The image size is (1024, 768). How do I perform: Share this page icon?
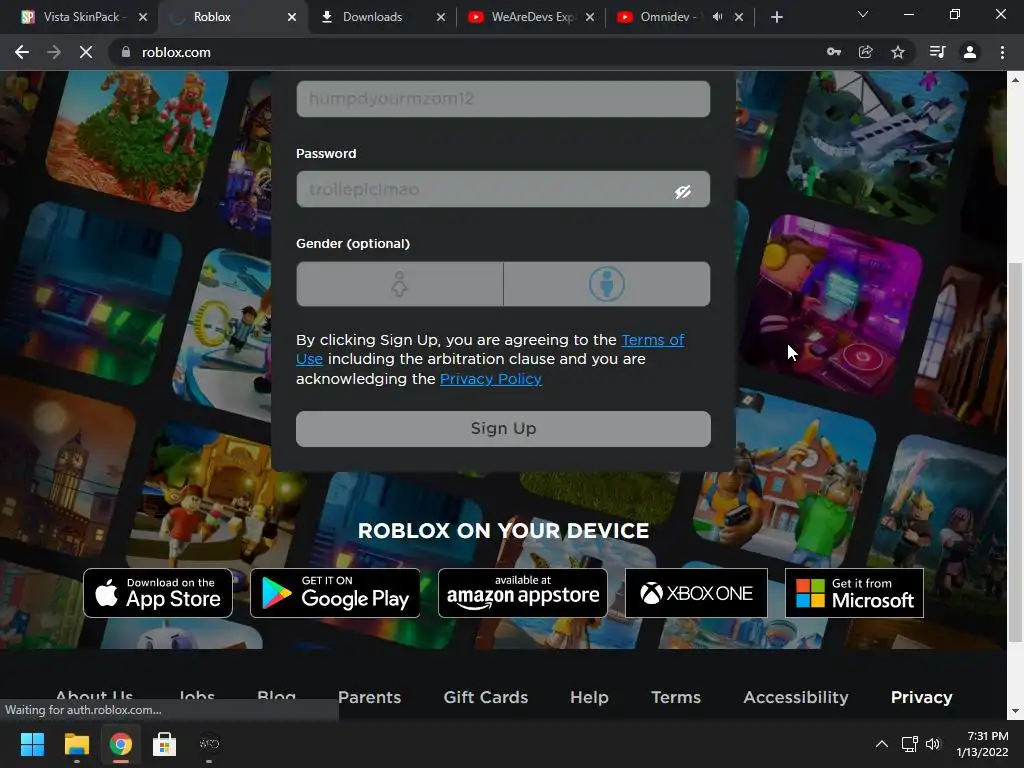[865, 52]
